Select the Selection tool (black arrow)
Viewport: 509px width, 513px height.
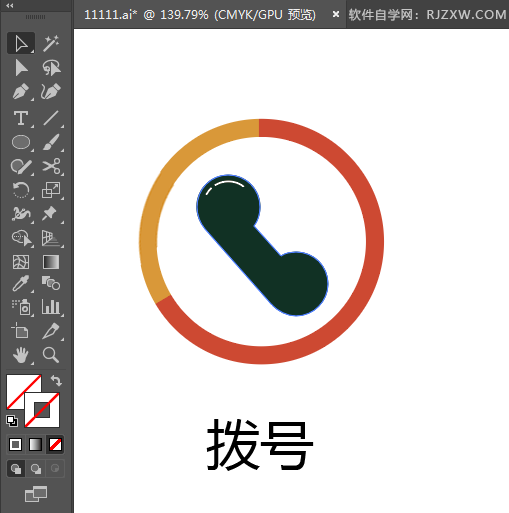click(x=21, y=43)
